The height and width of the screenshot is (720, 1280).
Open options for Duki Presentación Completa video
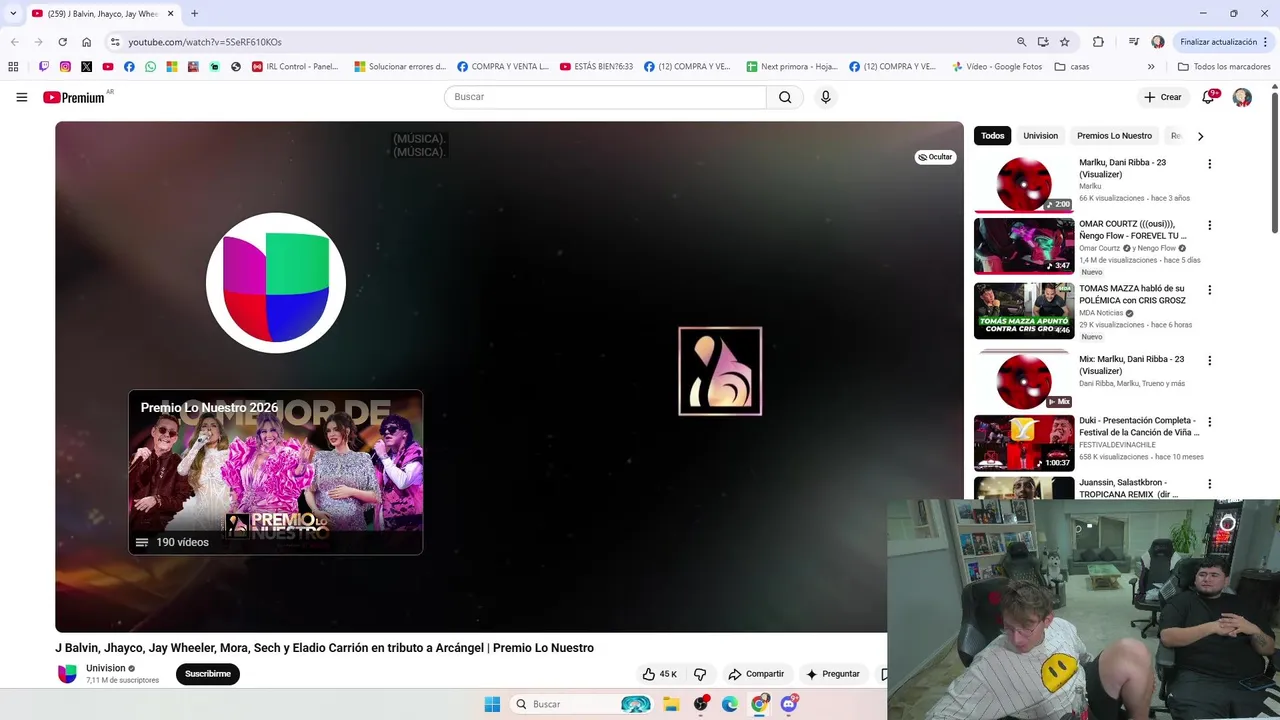point(1209,422)
